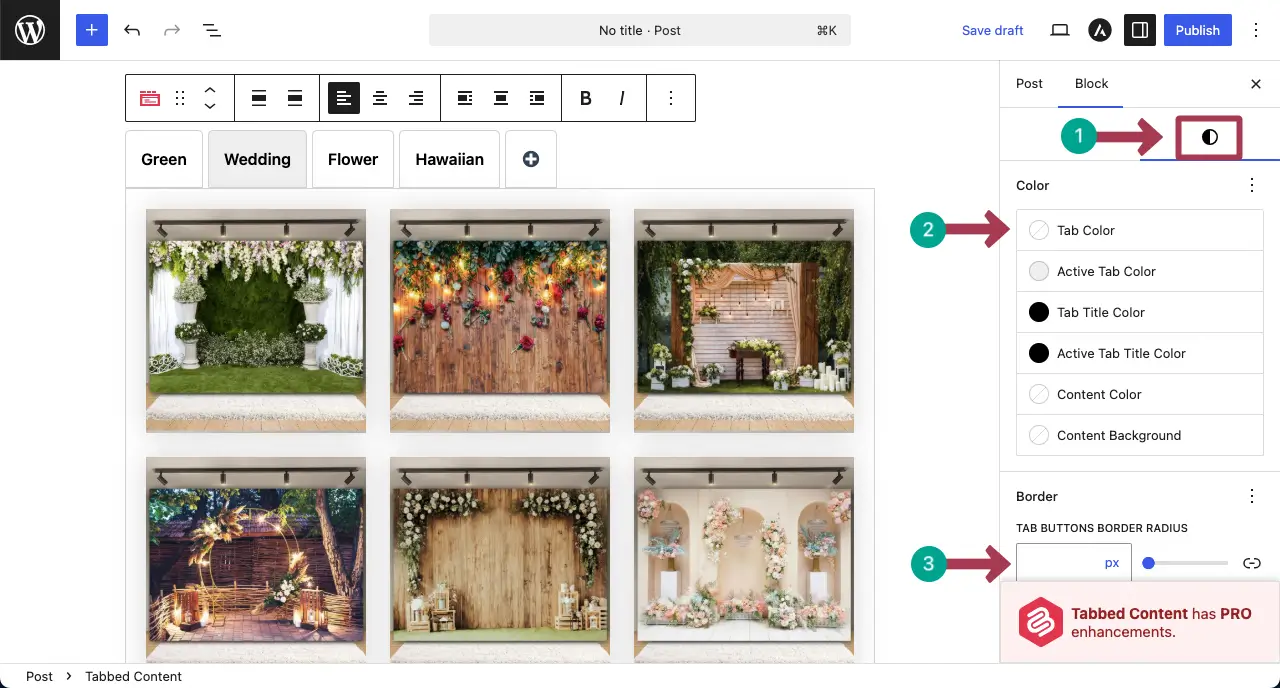1280x688 pixels.
Task: Click the Publish button
Action: click(x=1197, y=30)
